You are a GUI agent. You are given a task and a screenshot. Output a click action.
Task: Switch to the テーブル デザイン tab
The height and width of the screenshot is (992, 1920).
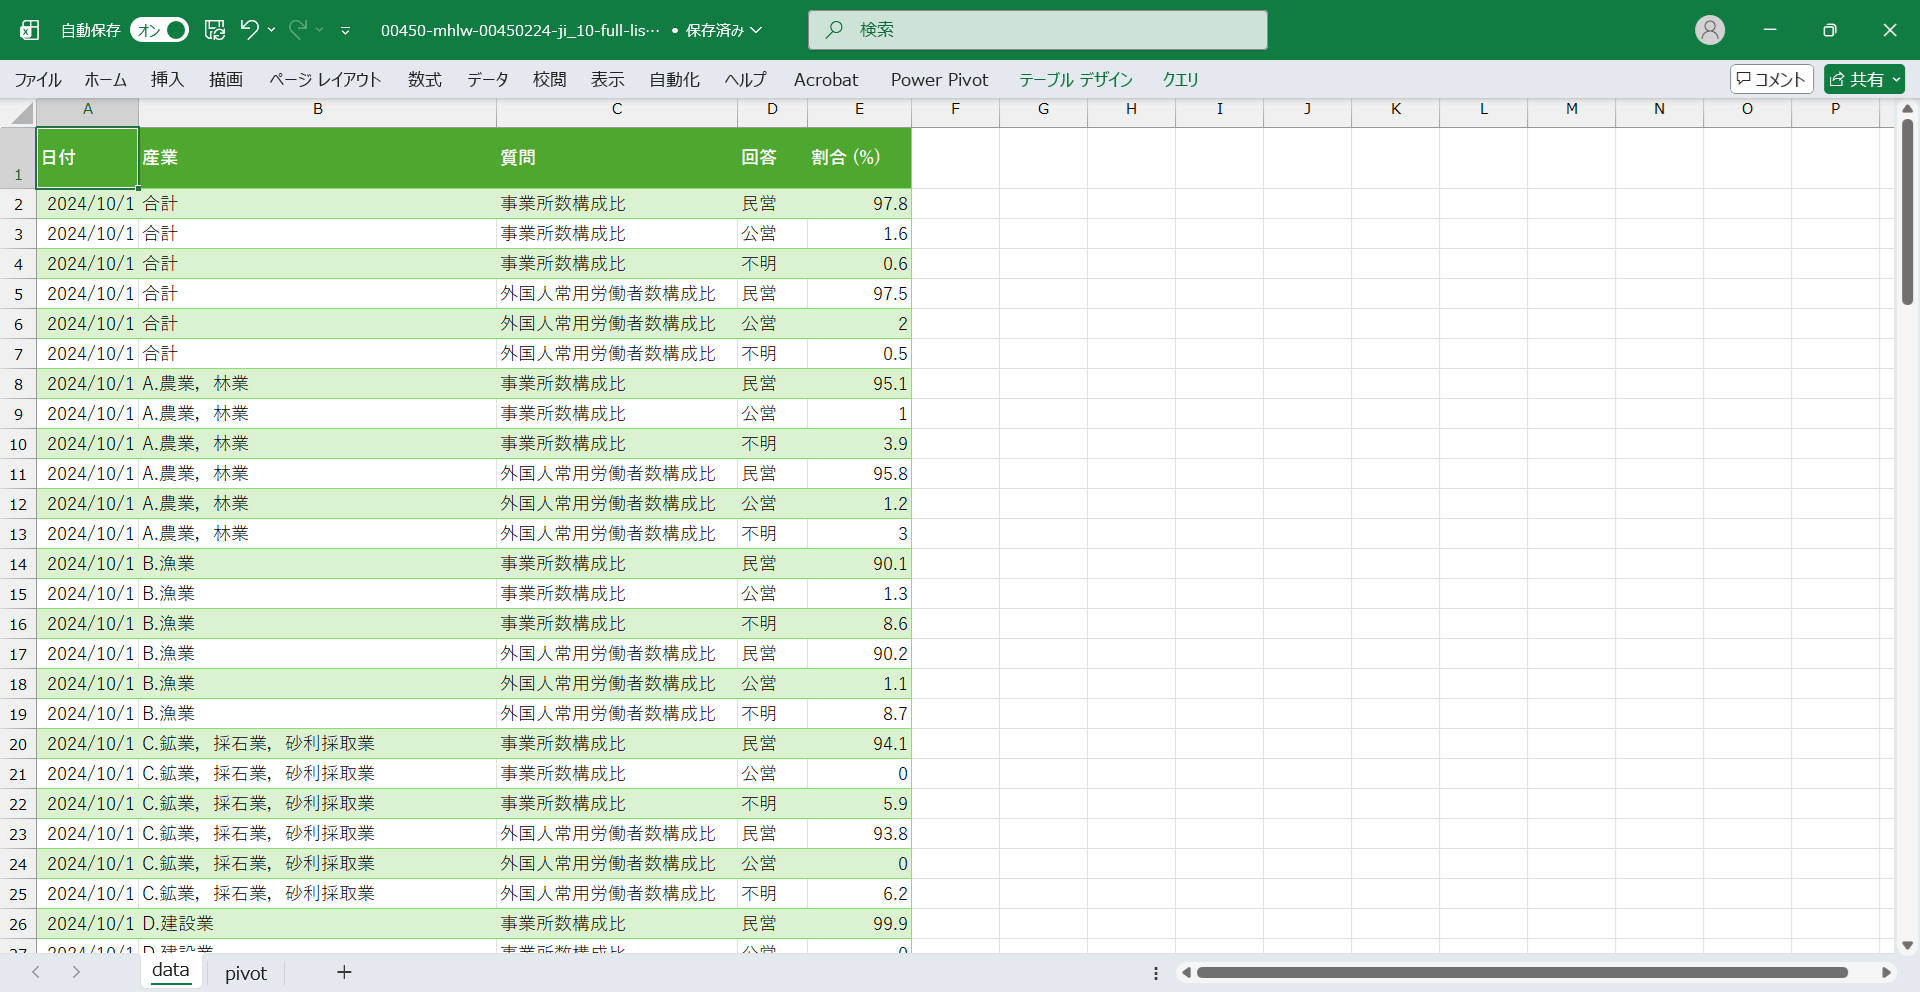pyautogui.click(x=1075, y=79)
